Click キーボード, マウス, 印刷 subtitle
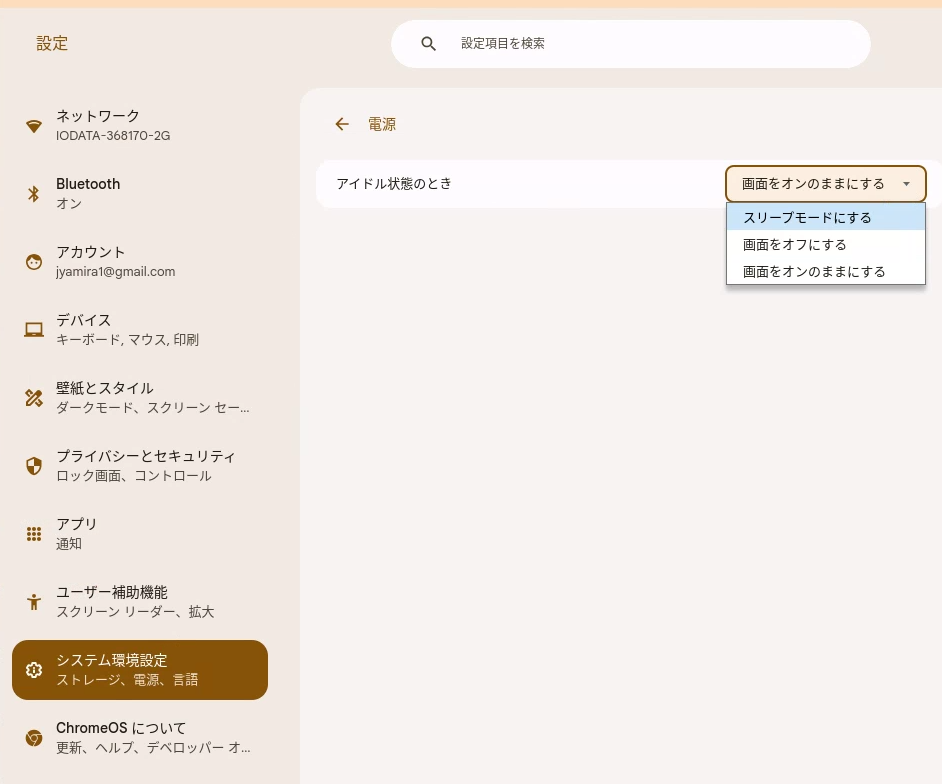The width and height of the screenshot is (942, 784). [x=127, y=339]
